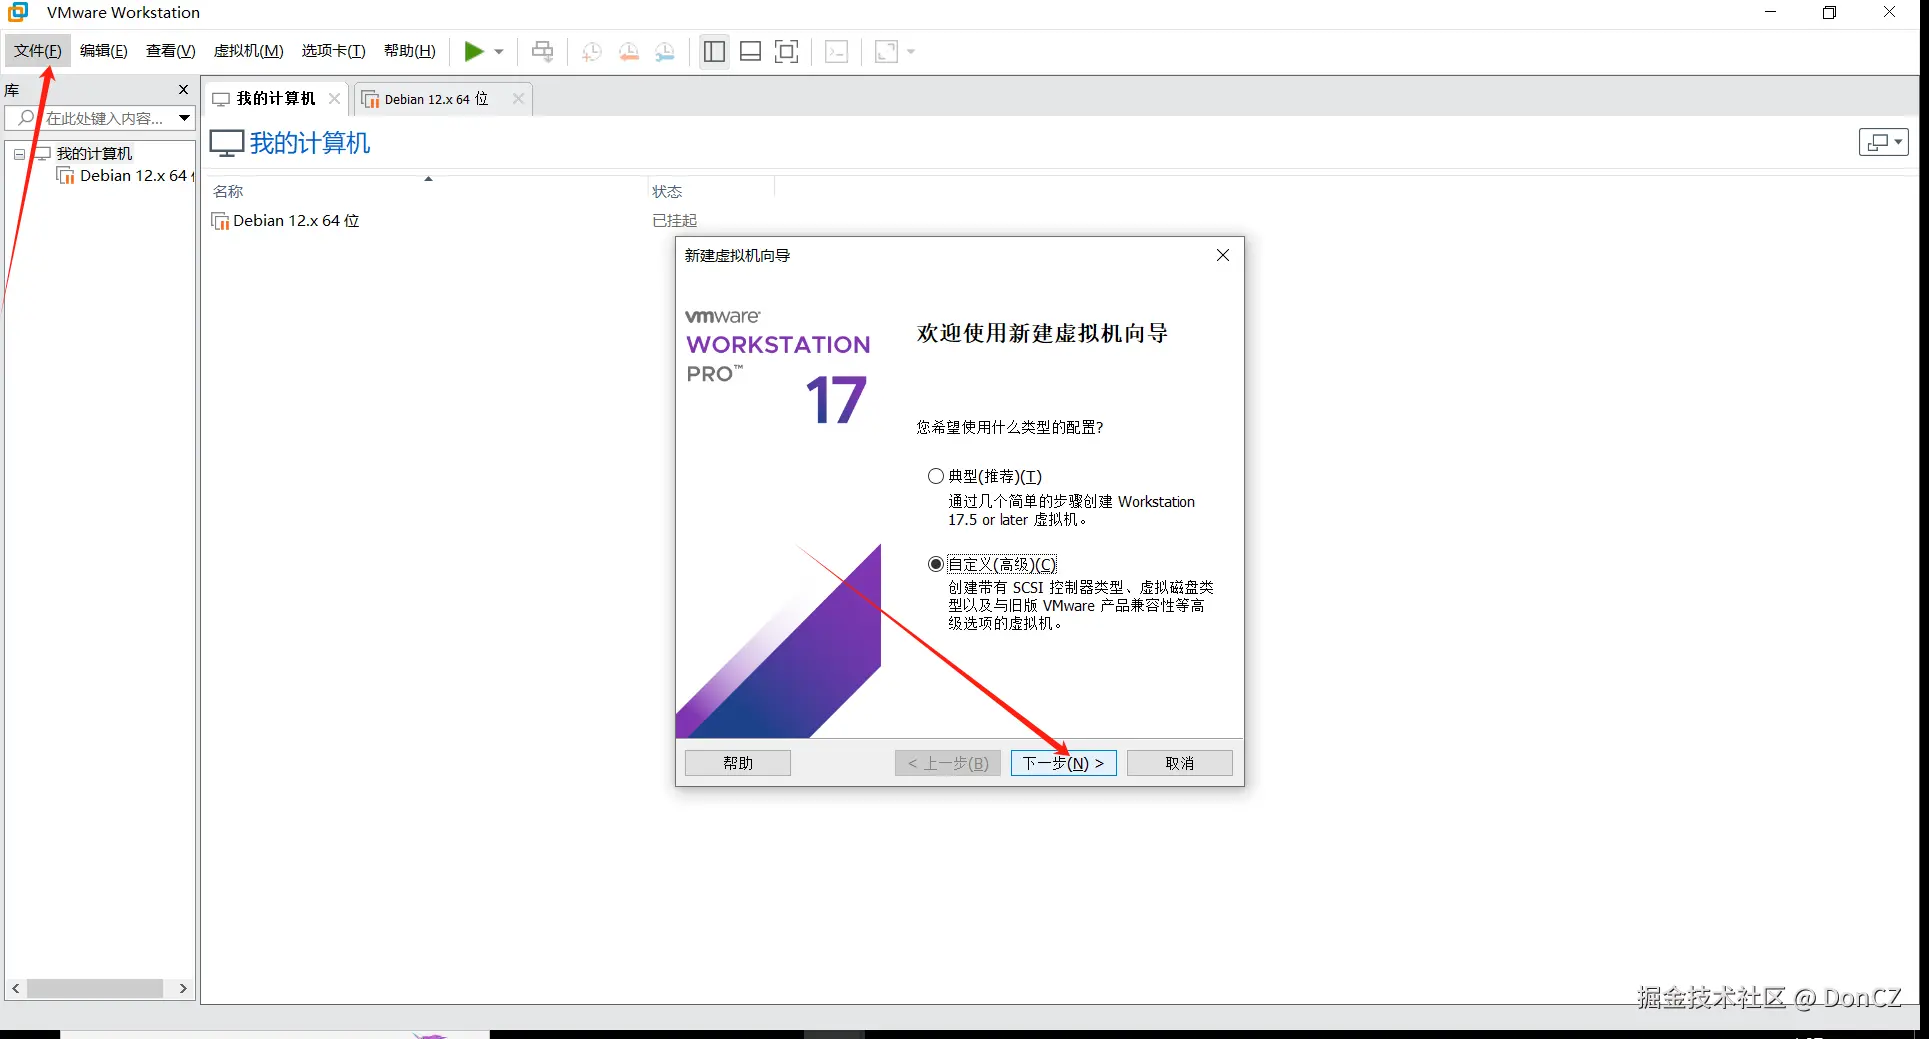
Task: Click the 取消 button in the wizard
Action: click(1180, 763)
